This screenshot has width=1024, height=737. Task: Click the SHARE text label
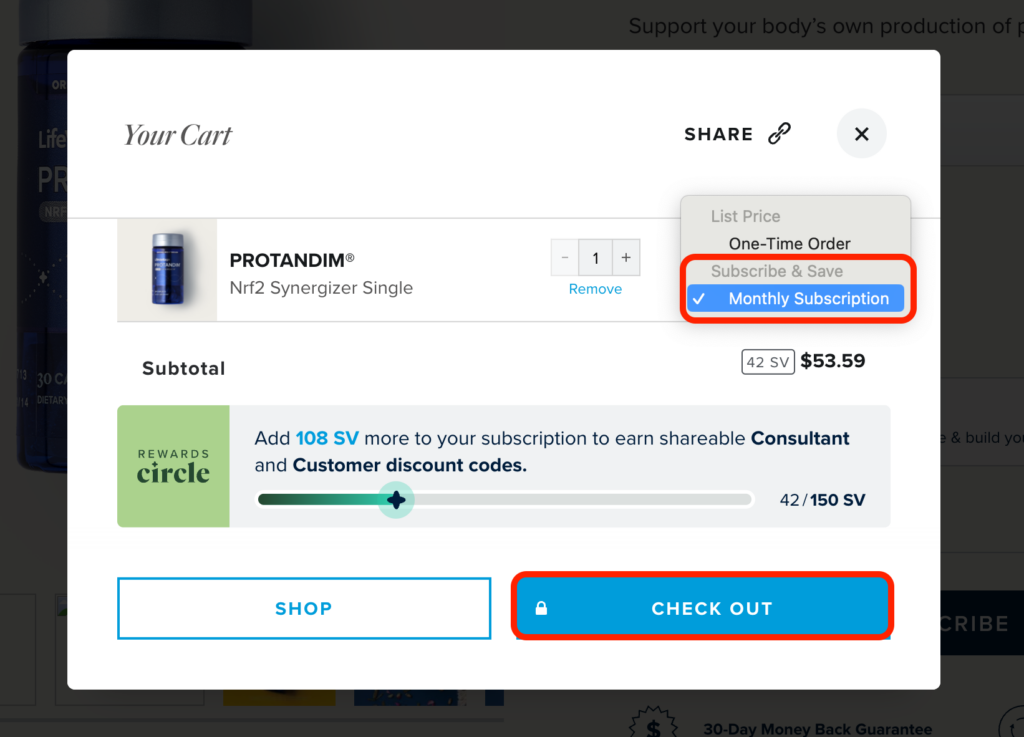tap(718, 134)
